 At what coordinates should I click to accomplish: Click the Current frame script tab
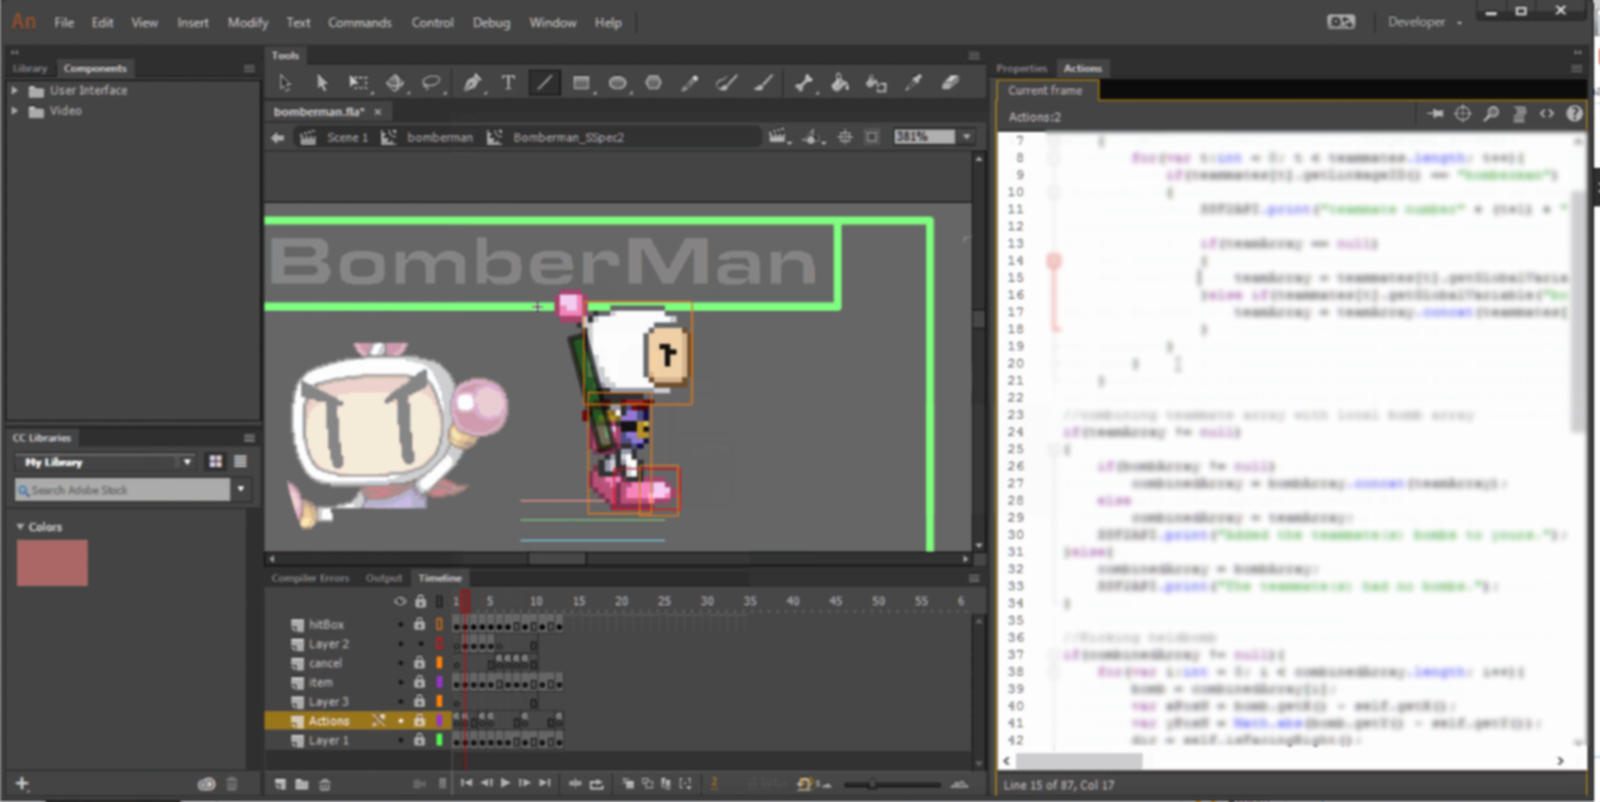[x=1045, y=90]
